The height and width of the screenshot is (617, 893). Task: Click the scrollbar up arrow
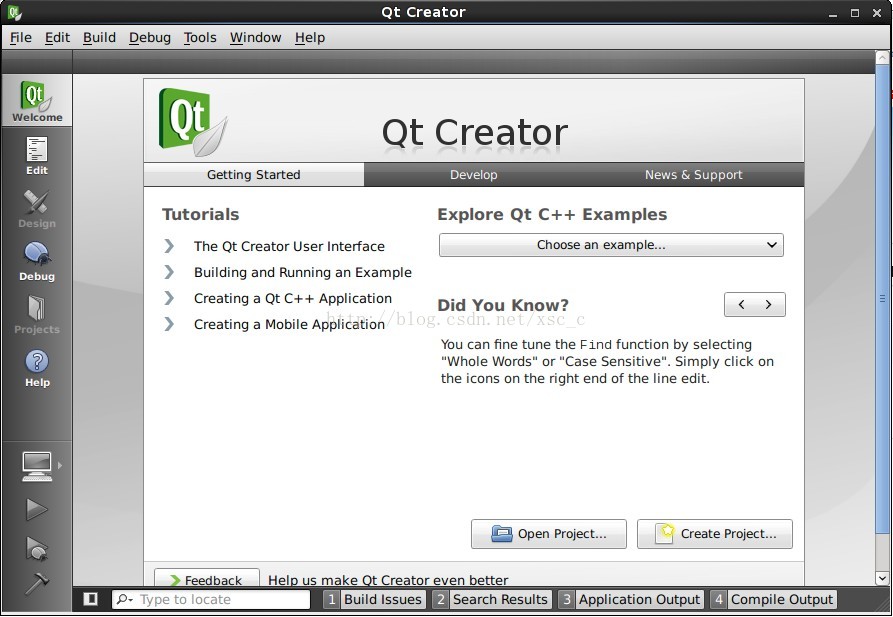tap(882, 57)
